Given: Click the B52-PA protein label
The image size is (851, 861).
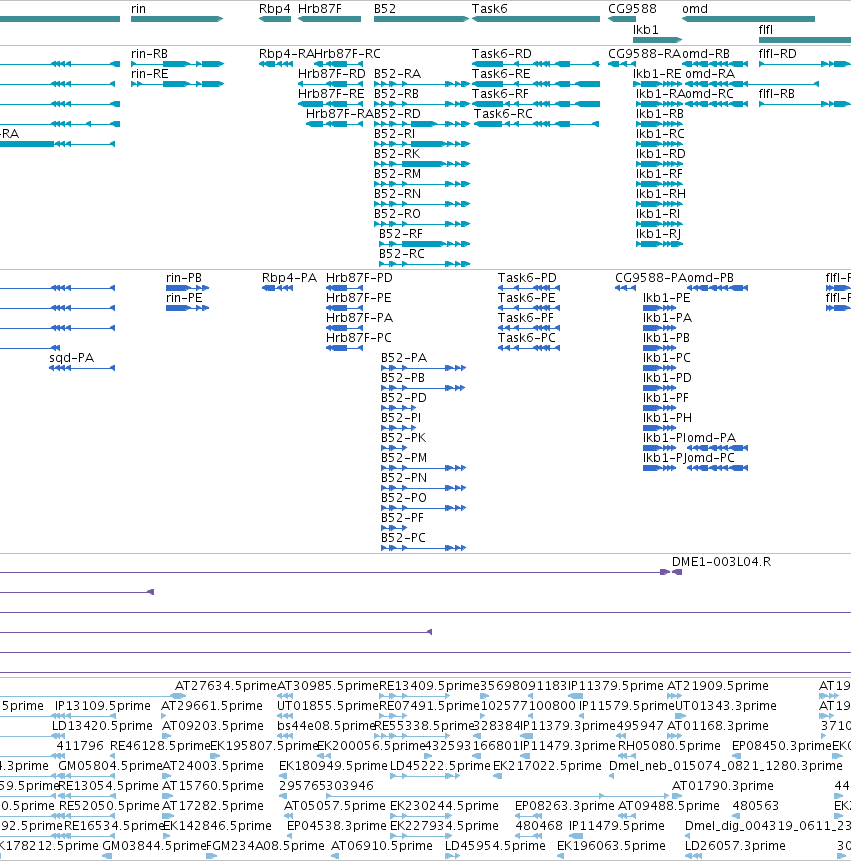Looking at the screenshot, I should point(404,358).
